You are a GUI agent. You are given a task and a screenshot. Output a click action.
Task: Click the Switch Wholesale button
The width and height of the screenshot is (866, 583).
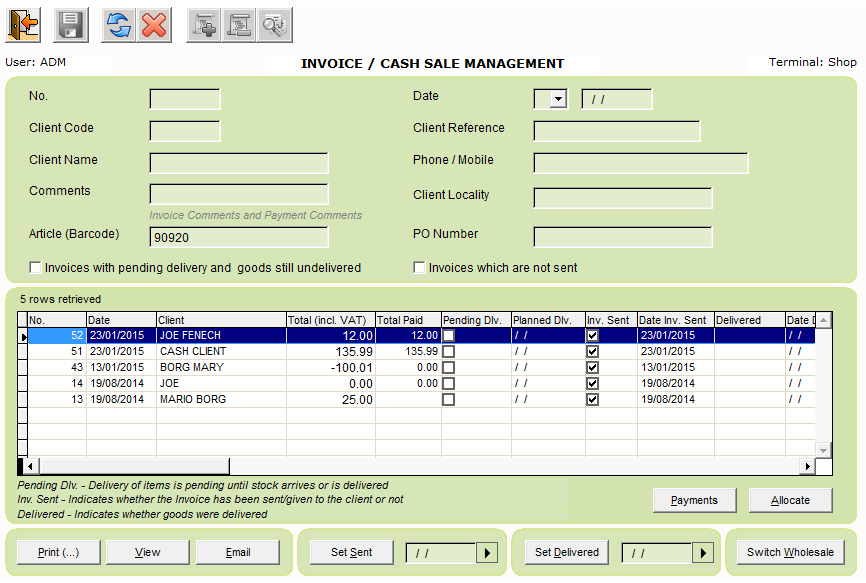[x=790, y=553]
